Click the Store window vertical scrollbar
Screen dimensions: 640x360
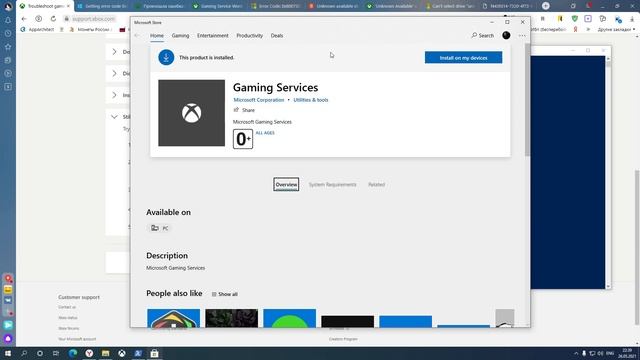point(527,100)
